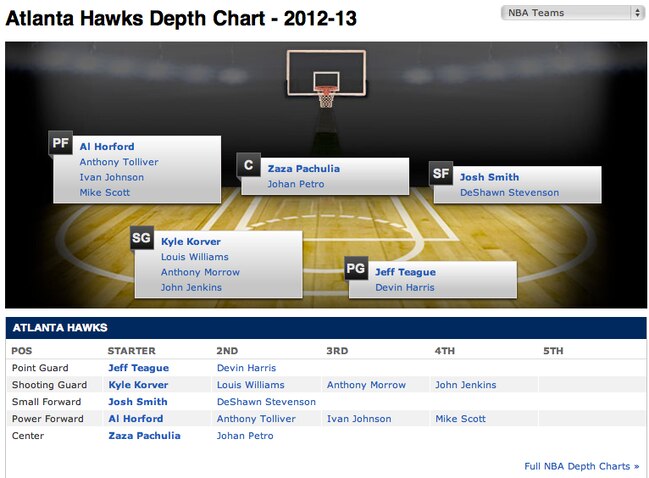
Task: Open Josh Smith in court SF box
Action: [489, 177]
